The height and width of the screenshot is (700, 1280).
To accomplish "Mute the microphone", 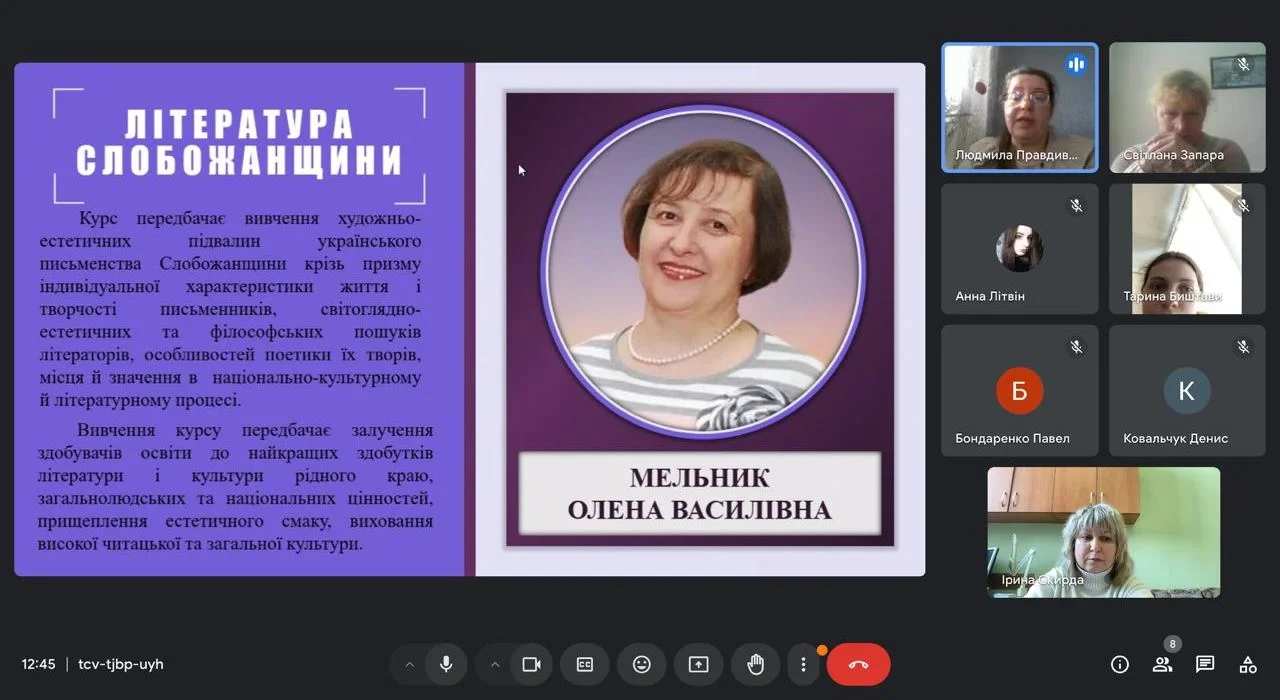I will coord(446,664).
